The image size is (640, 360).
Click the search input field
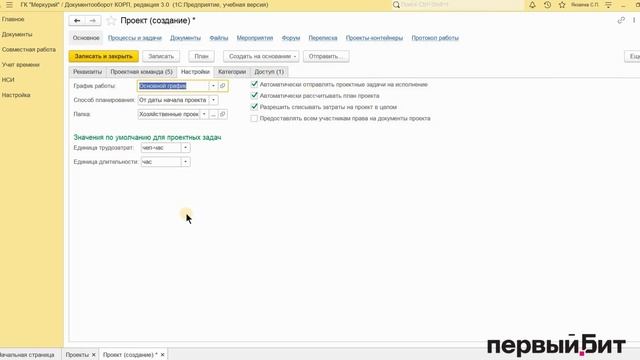coord(461,5)
